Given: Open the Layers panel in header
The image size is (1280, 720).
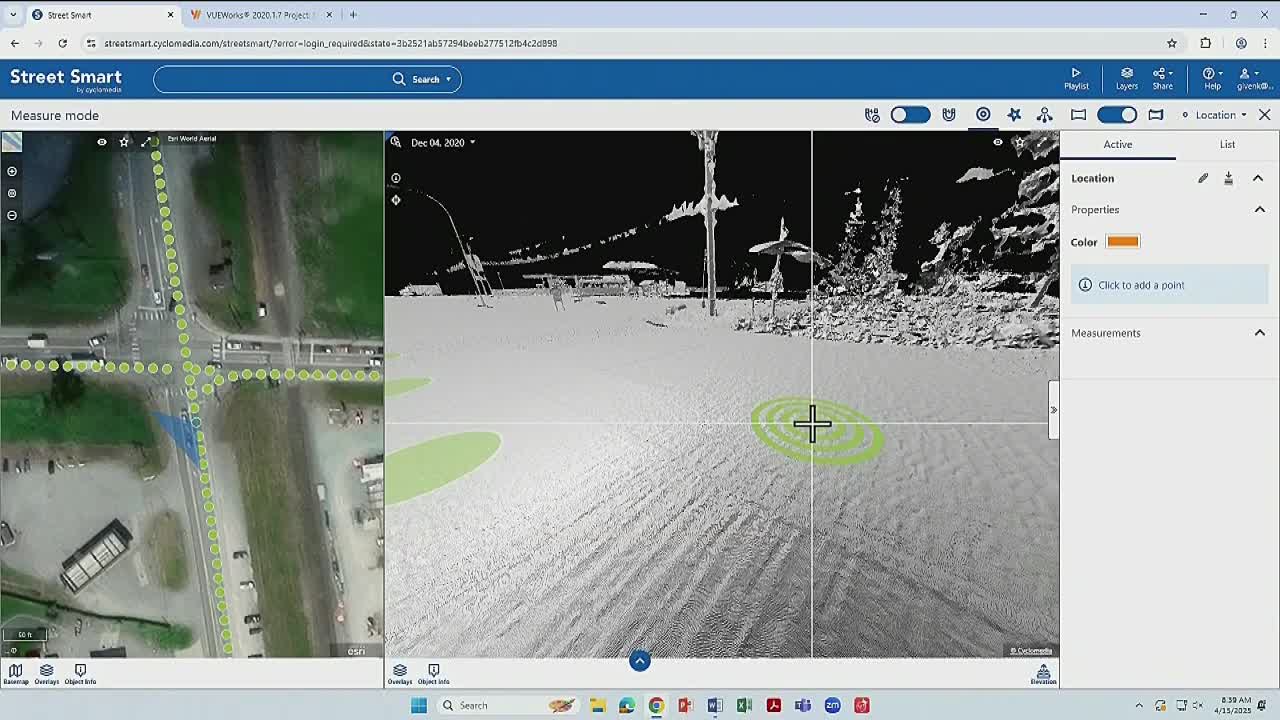Looking at the screenshot, I should coord(1126,78).
